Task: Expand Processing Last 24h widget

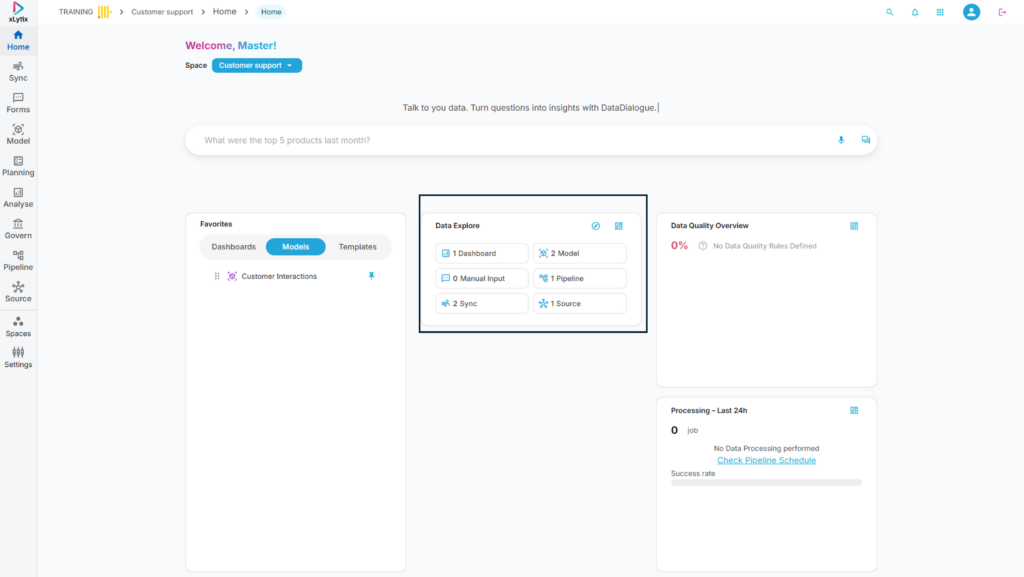Action: point(854,410)
